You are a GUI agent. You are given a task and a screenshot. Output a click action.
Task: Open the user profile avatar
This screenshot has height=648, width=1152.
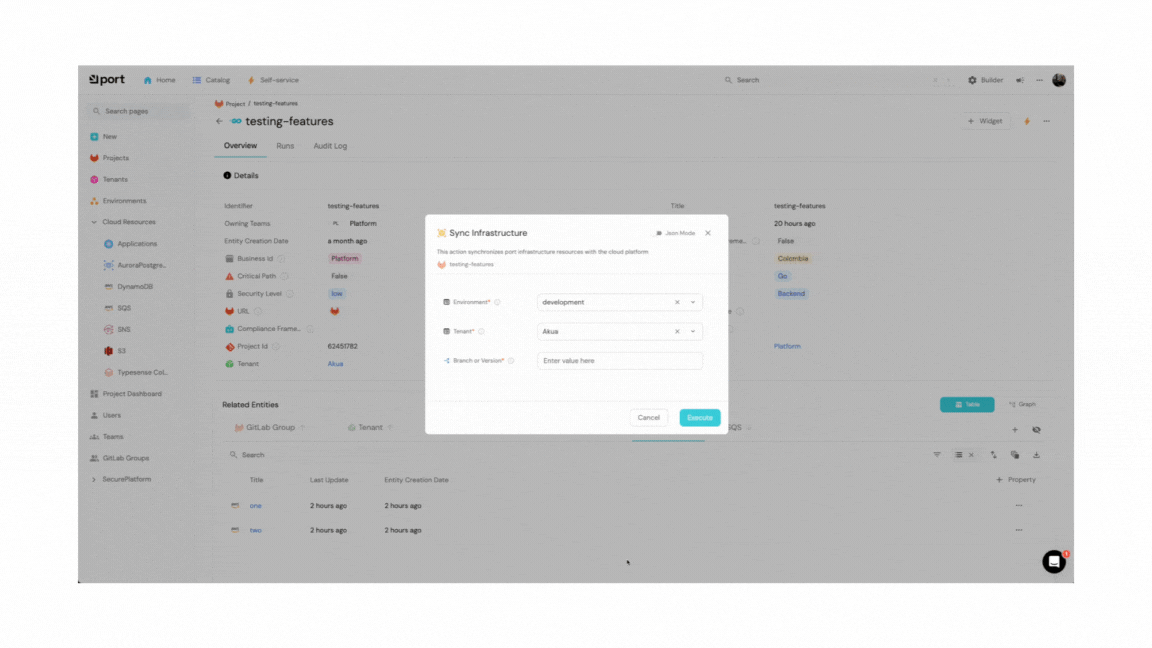(1059, 80)
